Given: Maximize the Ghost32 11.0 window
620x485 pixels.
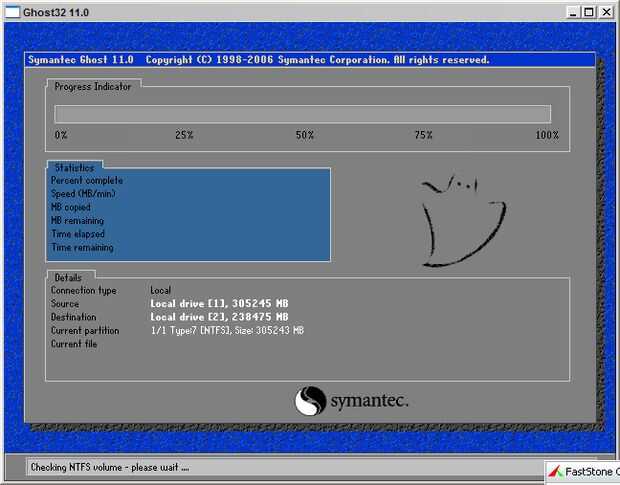Looking at the screenshot, I should (589, 12).
